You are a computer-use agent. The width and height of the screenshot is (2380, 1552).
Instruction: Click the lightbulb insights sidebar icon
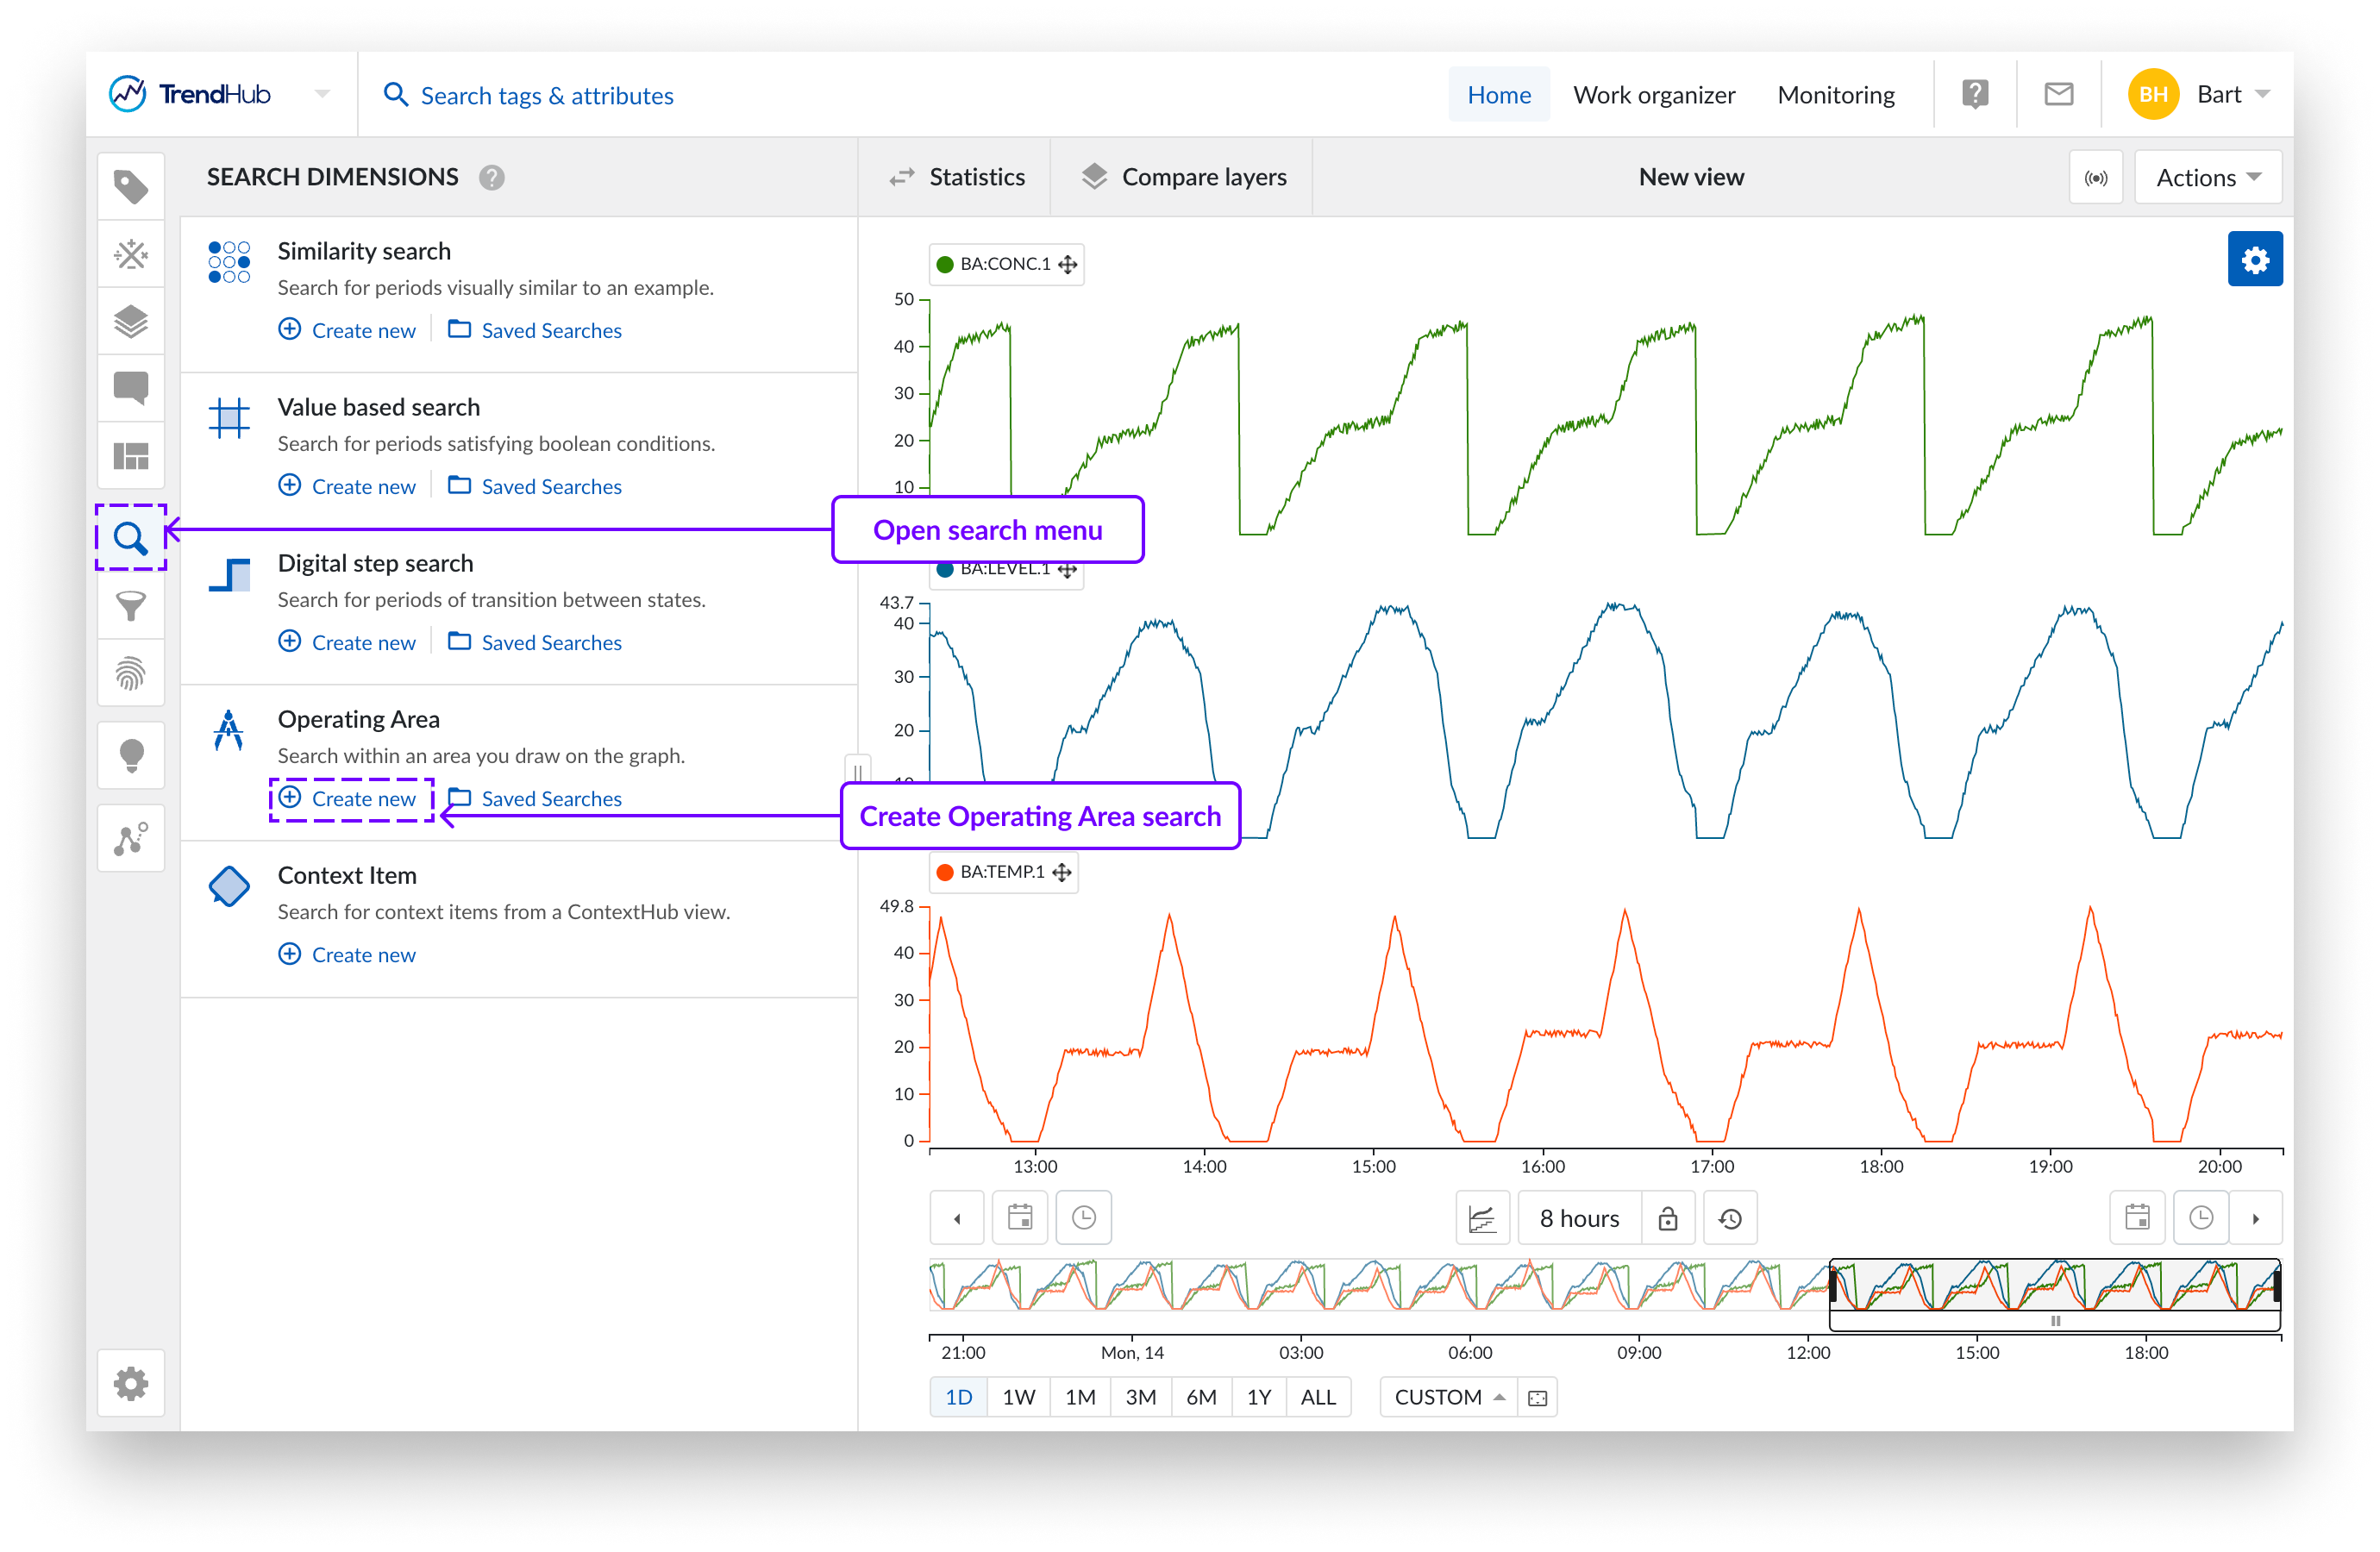(131, 755)
